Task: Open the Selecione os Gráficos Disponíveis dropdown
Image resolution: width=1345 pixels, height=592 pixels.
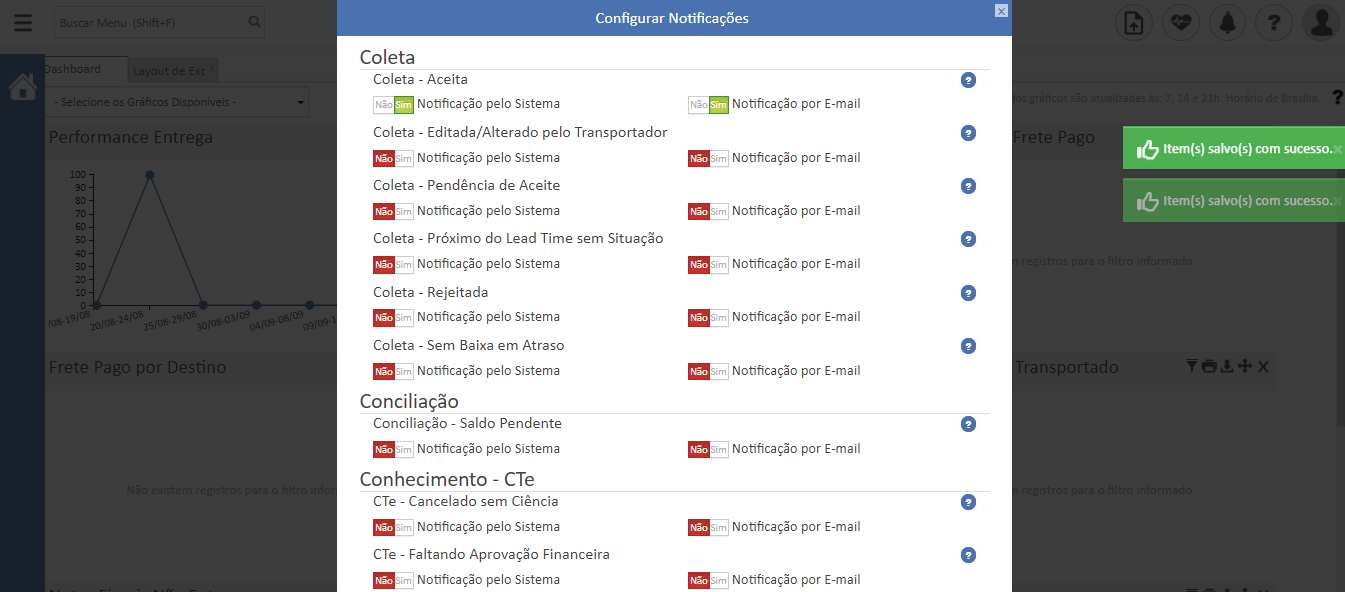Action: (x=178, y=101)
